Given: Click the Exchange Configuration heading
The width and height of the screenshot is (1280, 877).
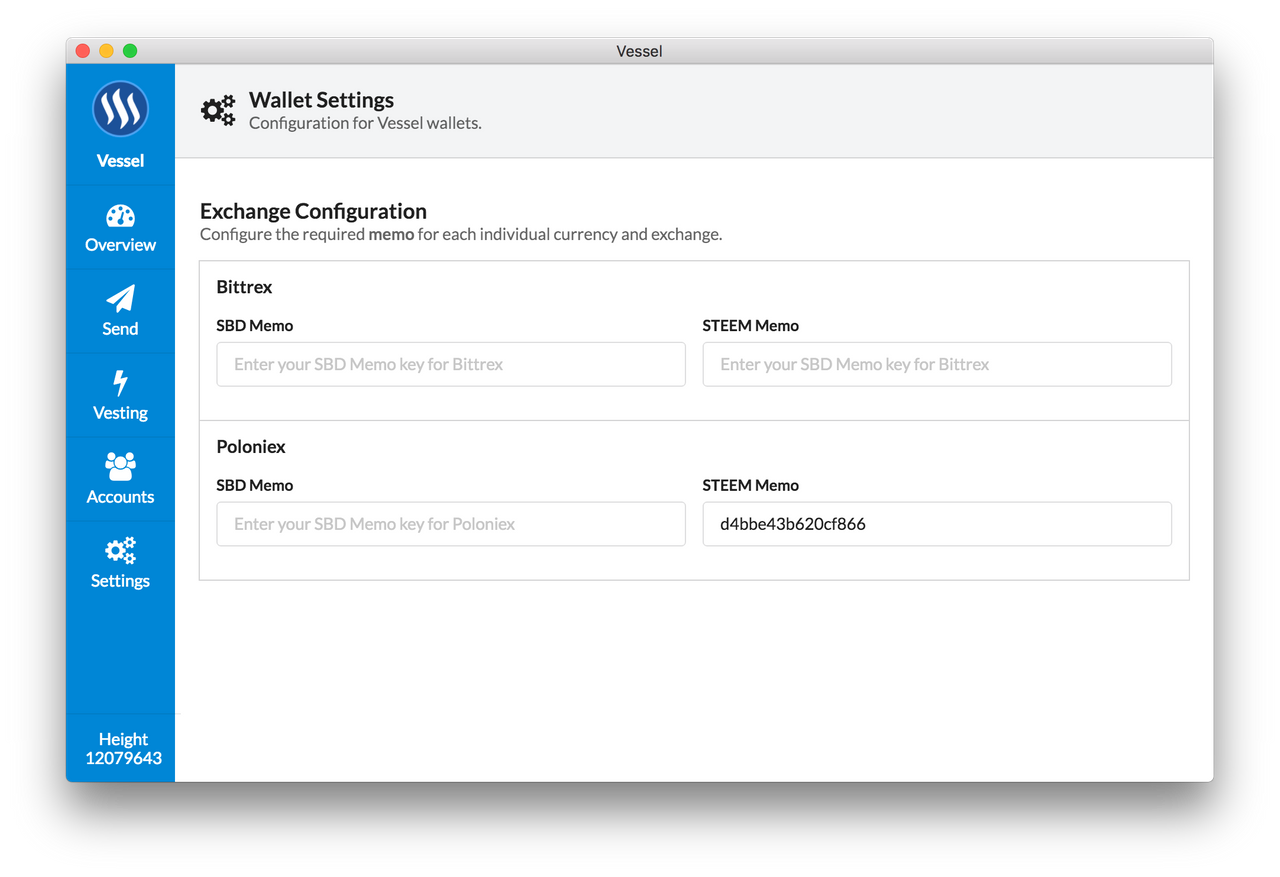Looking at the screenshot, I should [x=313, y=211].
